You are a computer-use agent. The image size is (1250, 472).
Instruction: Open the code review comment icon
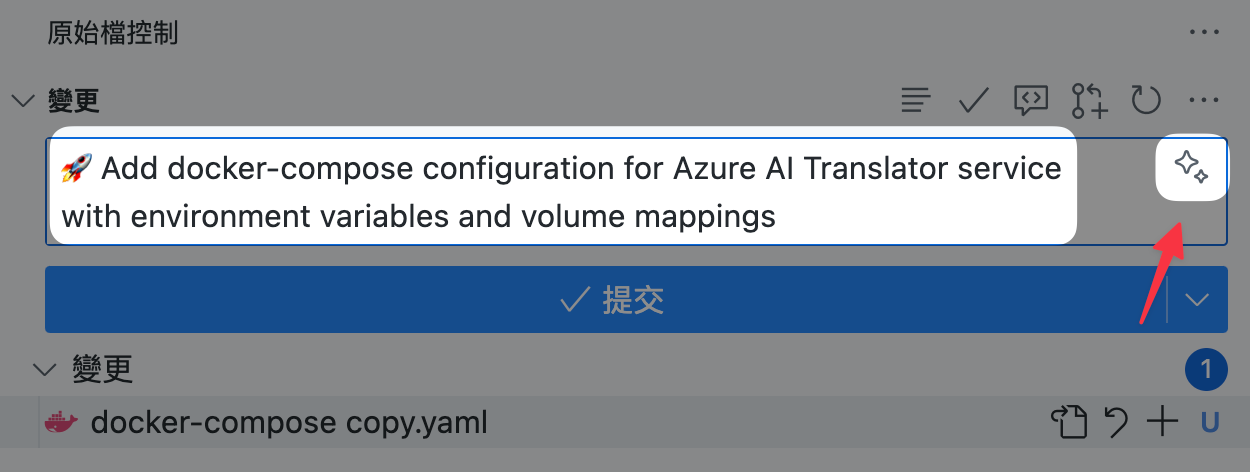[1031, 100]
